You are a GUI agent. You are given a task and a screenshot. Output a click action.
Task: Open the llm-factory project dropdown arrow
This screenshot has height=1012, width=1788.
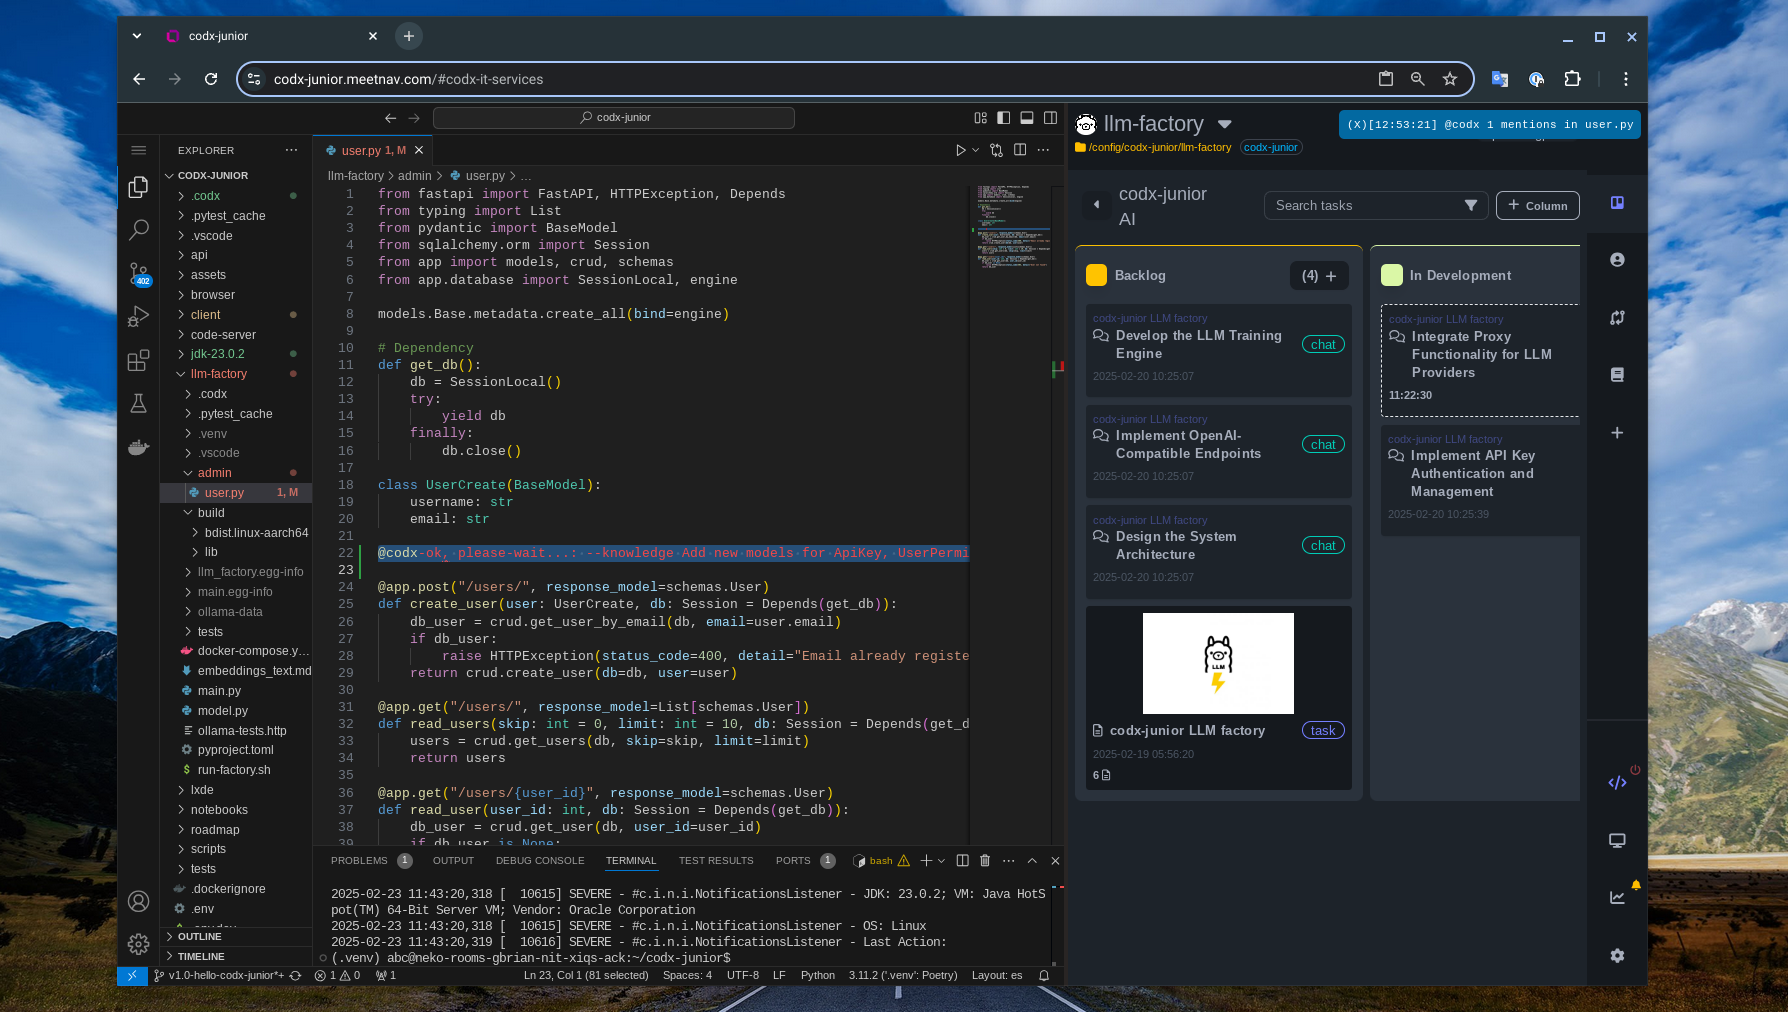click(x=1225, y=124)
